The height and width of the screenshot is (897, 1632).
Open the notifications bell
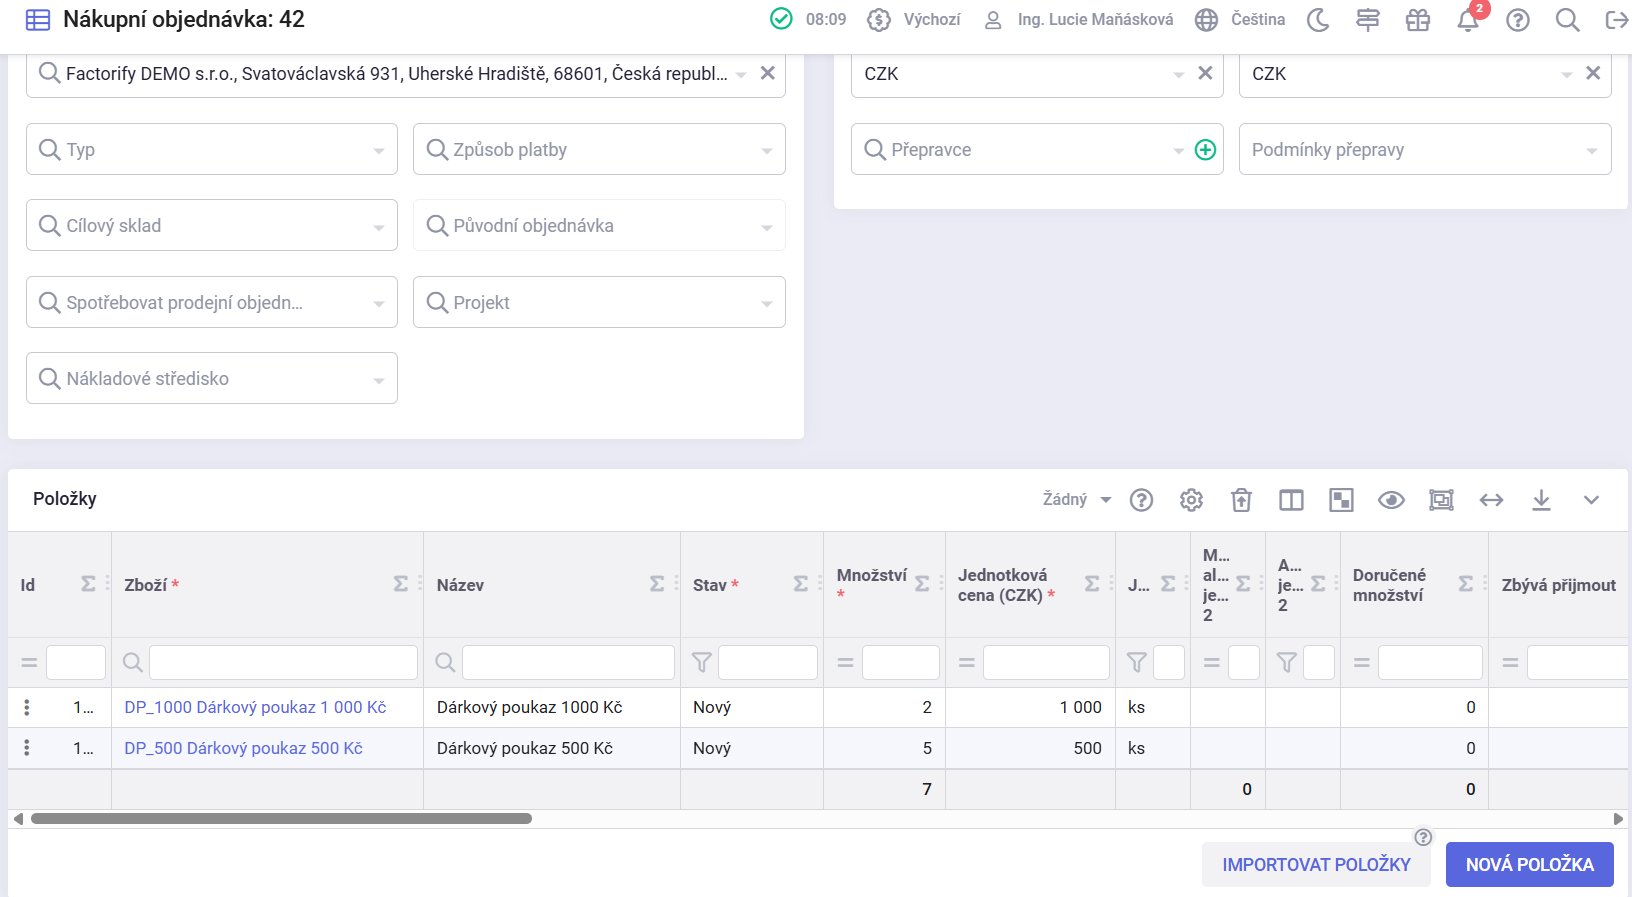pos(1468,20)
